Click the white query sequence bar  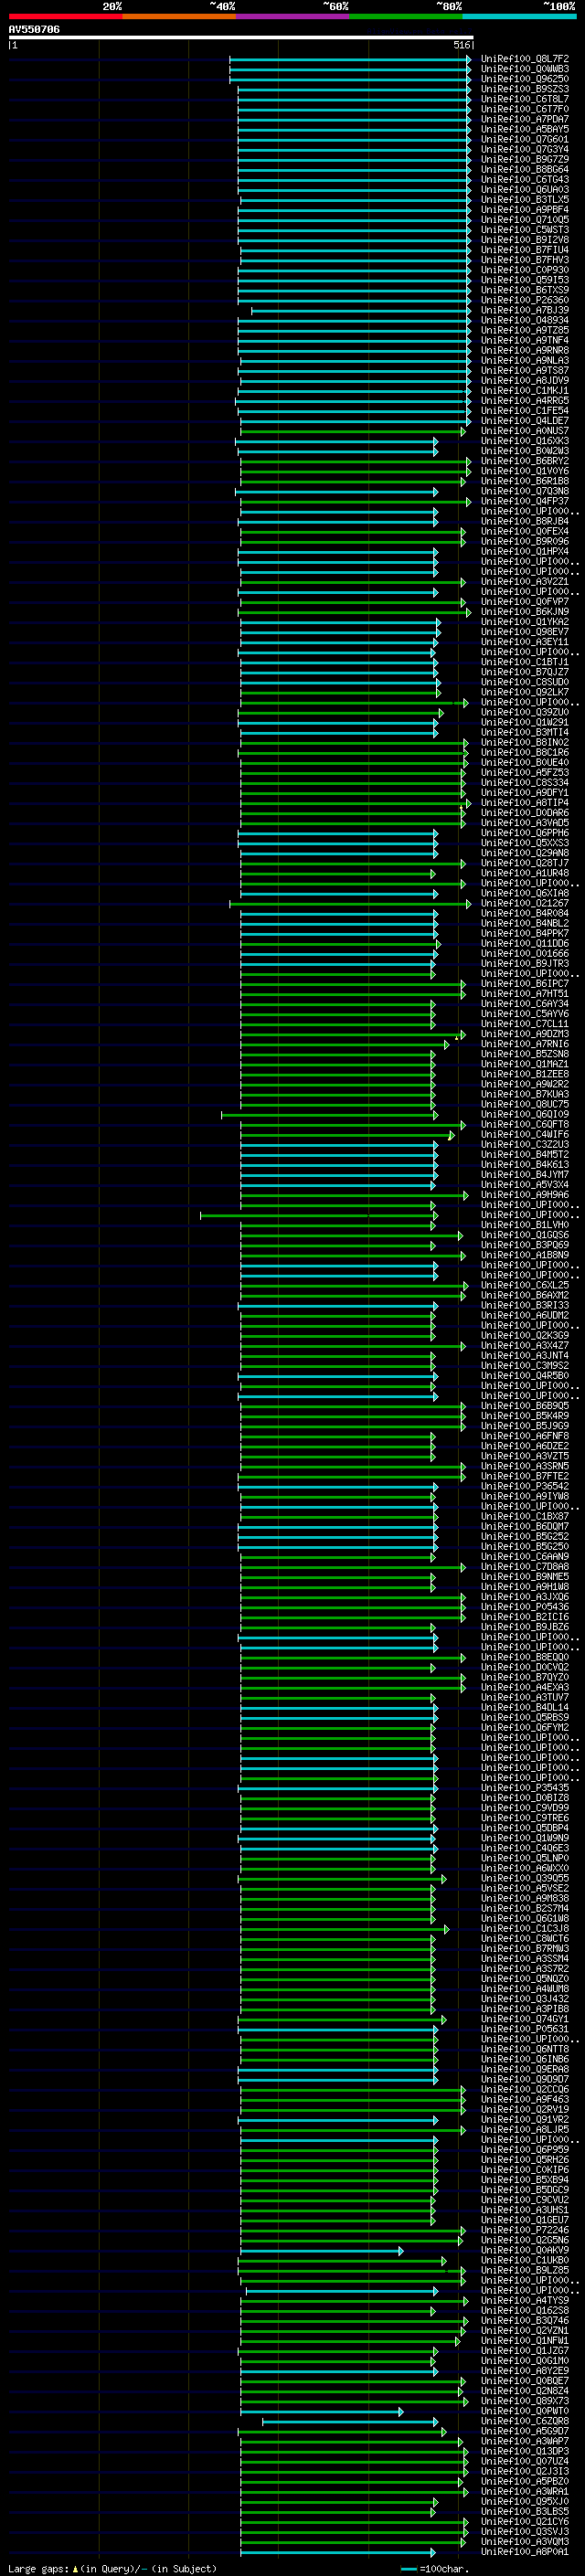(x=241, y=37)
